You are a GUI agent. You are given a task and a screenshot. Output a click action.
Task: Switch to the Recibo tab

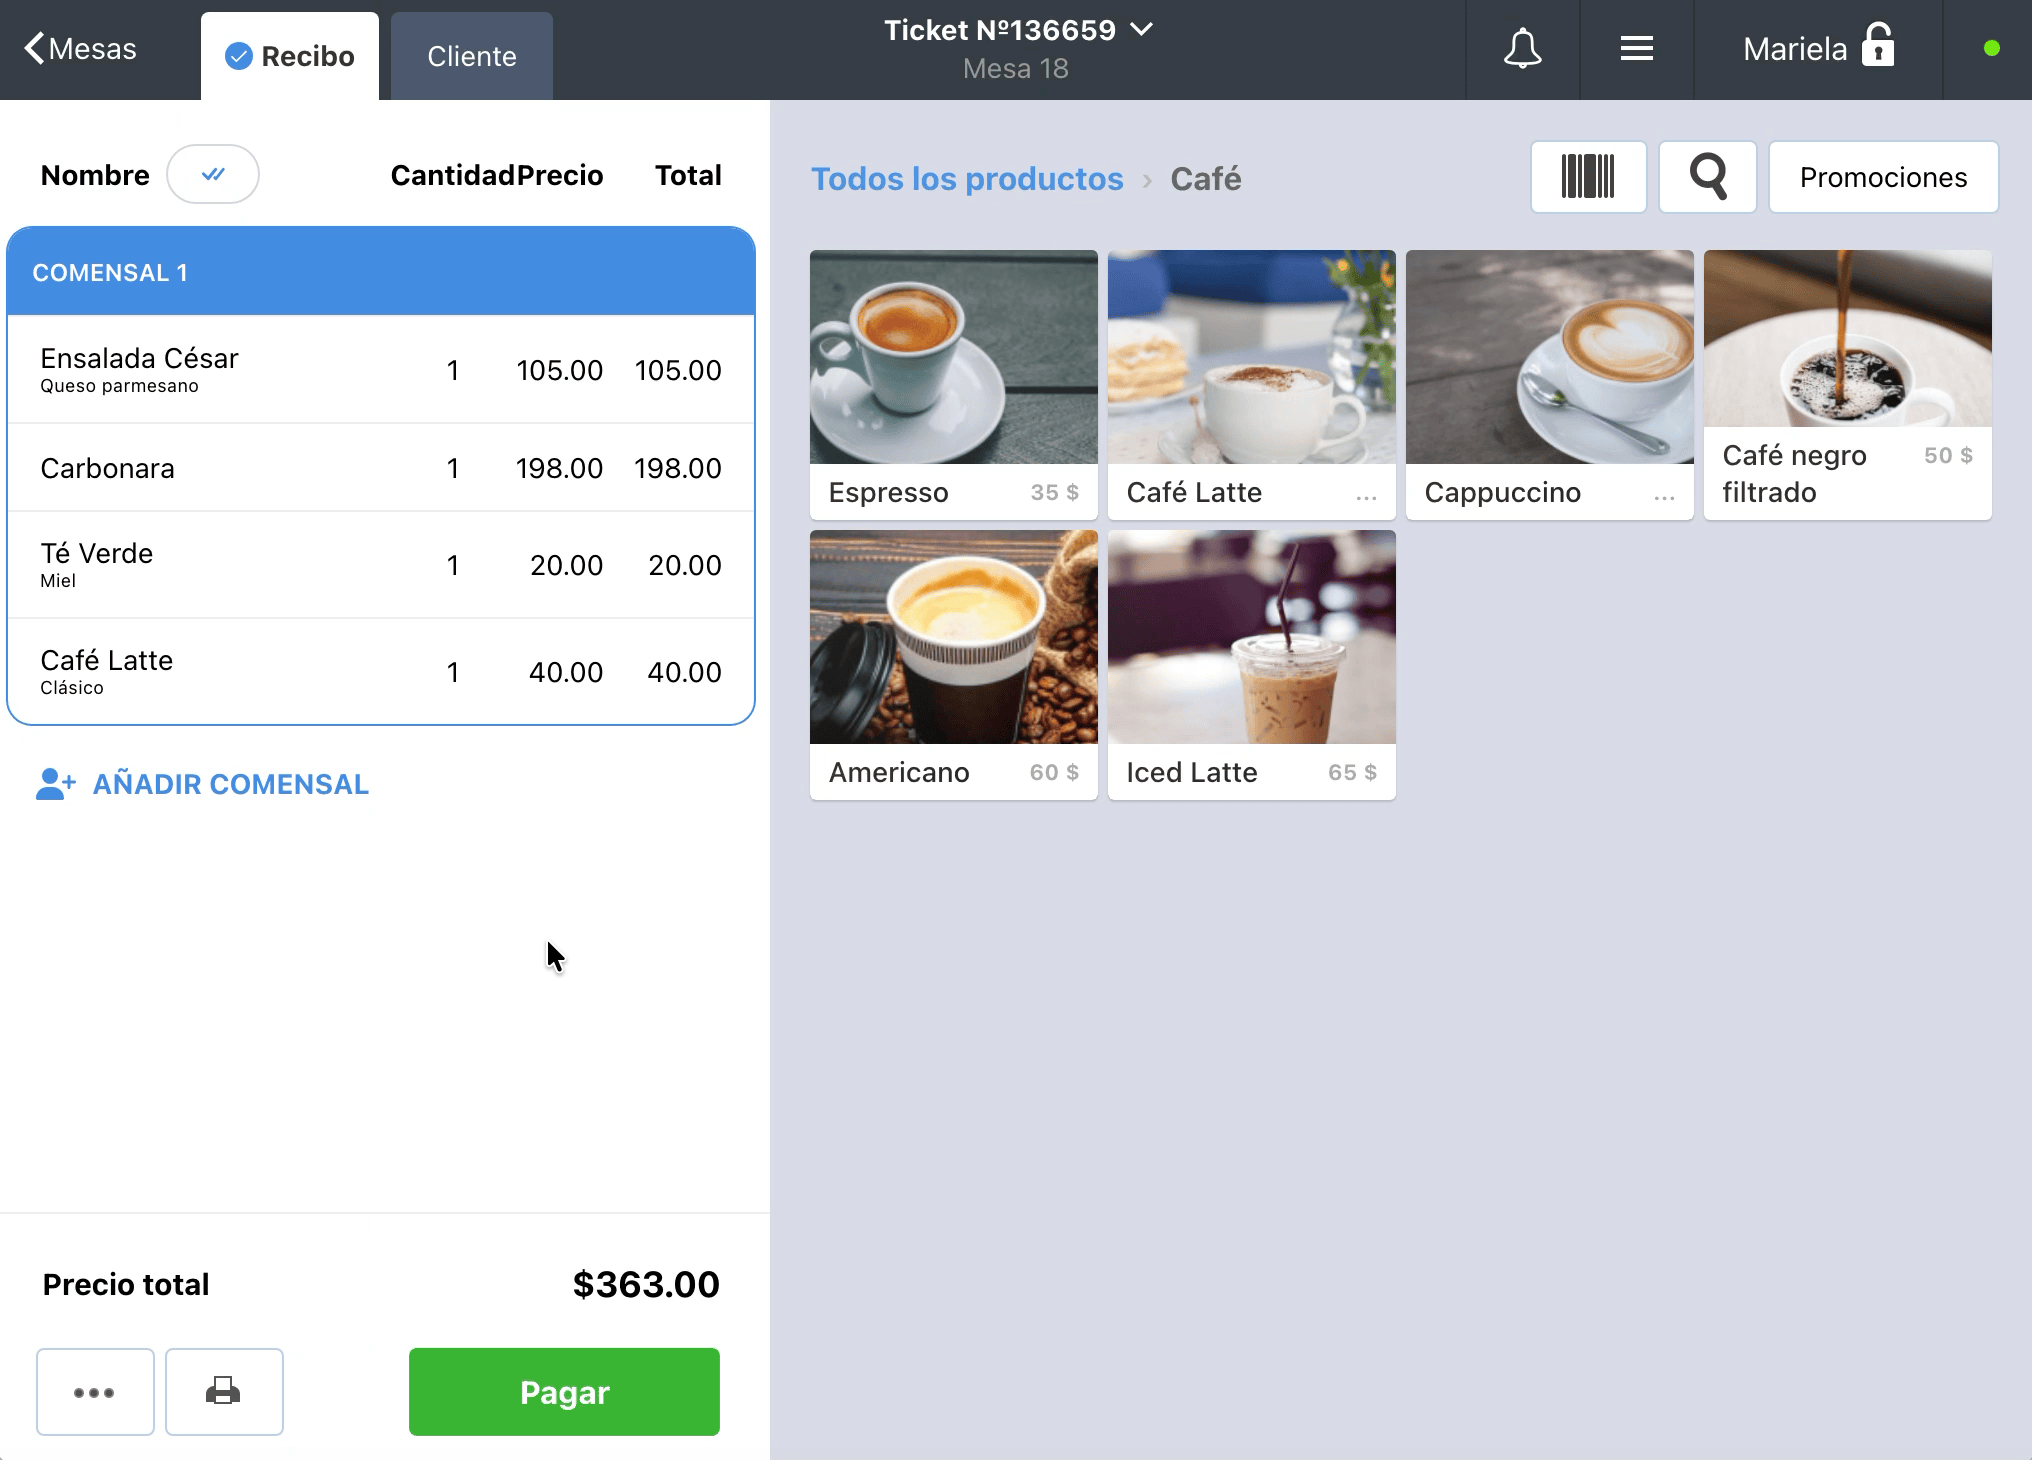290,56
